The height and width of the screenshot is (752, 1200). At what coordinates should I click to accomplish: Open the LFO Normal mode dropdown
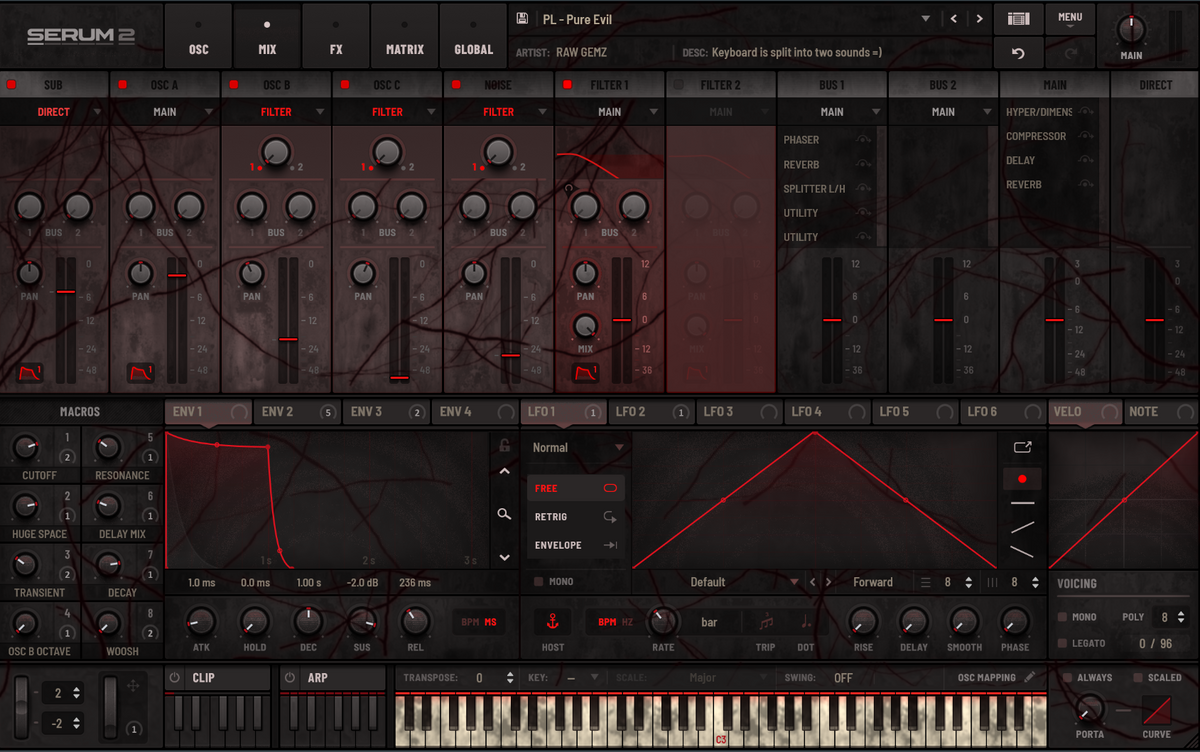pos(578,448)
